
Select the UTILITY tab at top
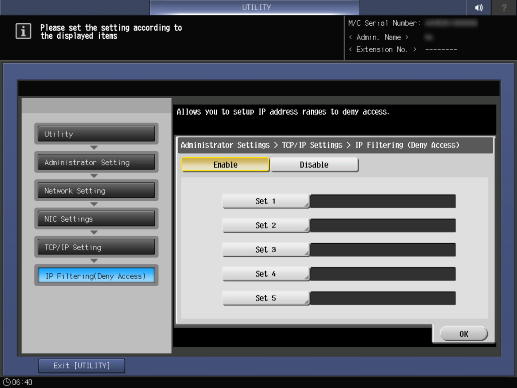(255, 7)
